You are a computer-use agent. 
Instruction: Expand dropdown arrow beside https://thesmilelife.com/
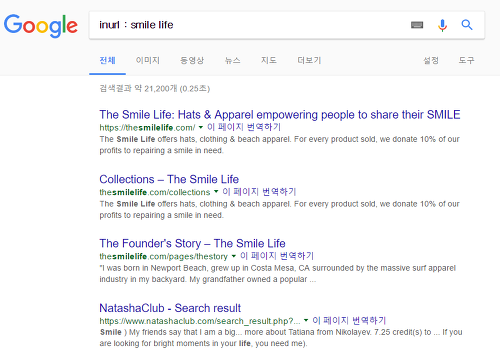[x=201, y=127]
